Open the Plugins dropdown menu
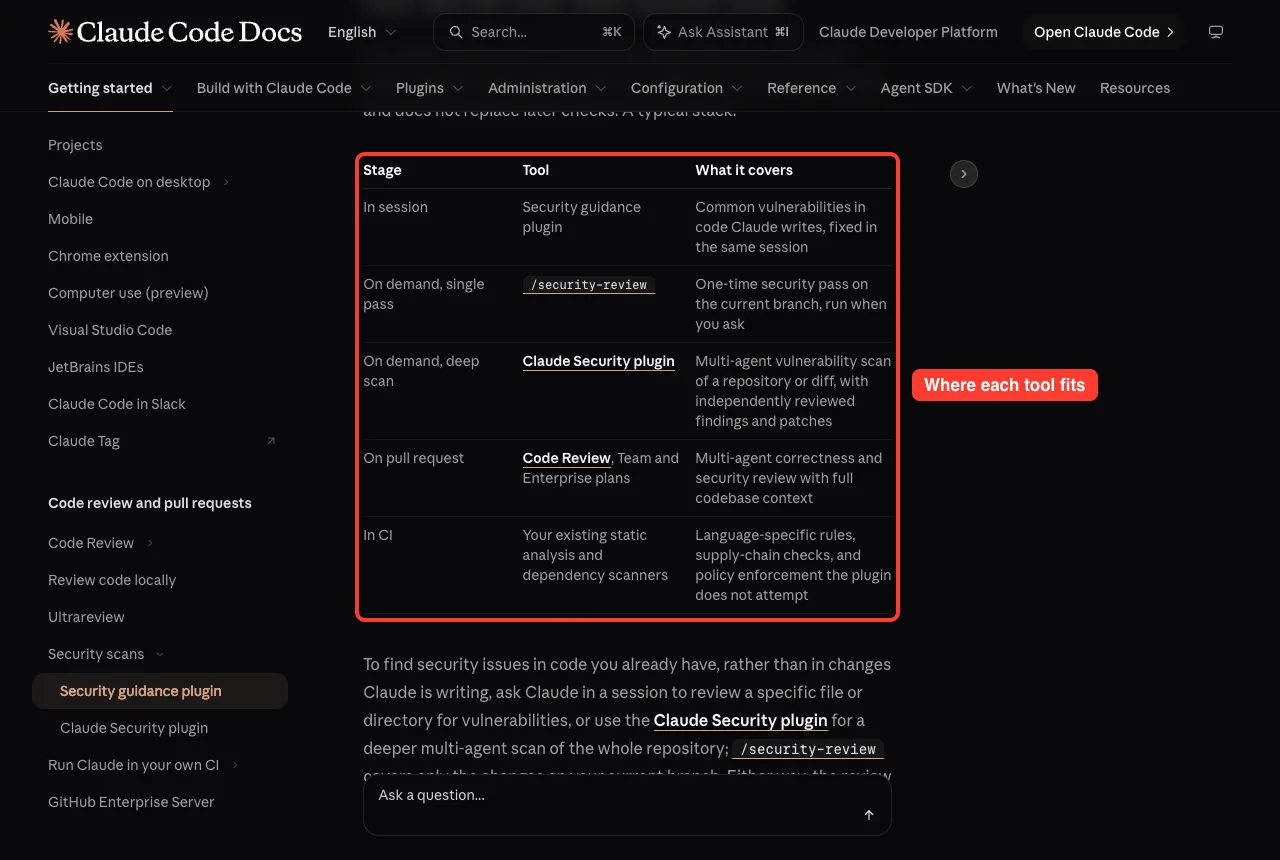 click(x=430, y=88)
